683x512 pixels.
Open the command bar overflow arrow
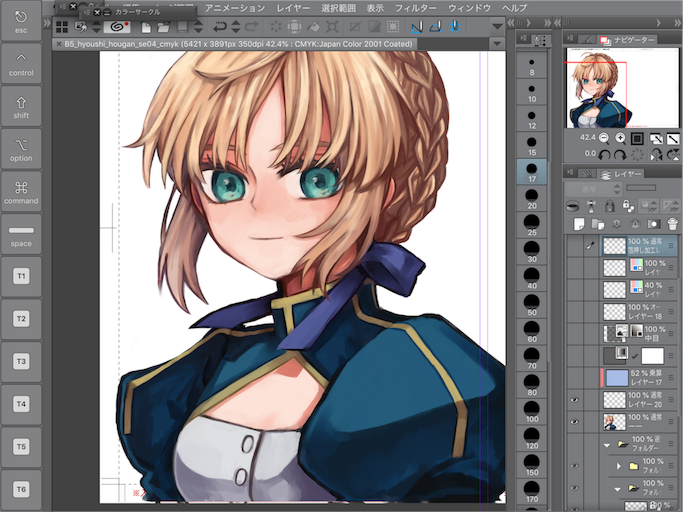pos(497,27)
